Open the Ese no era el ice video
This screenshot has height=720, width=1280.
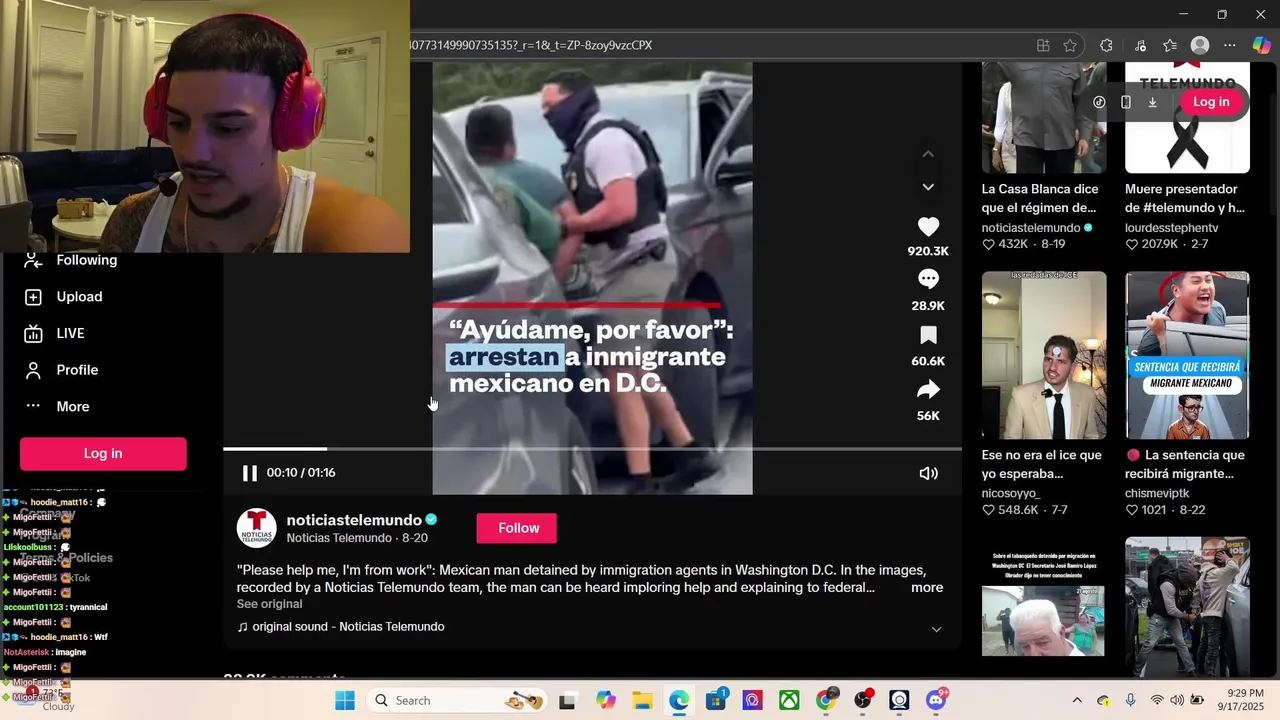coord(1044,355)
